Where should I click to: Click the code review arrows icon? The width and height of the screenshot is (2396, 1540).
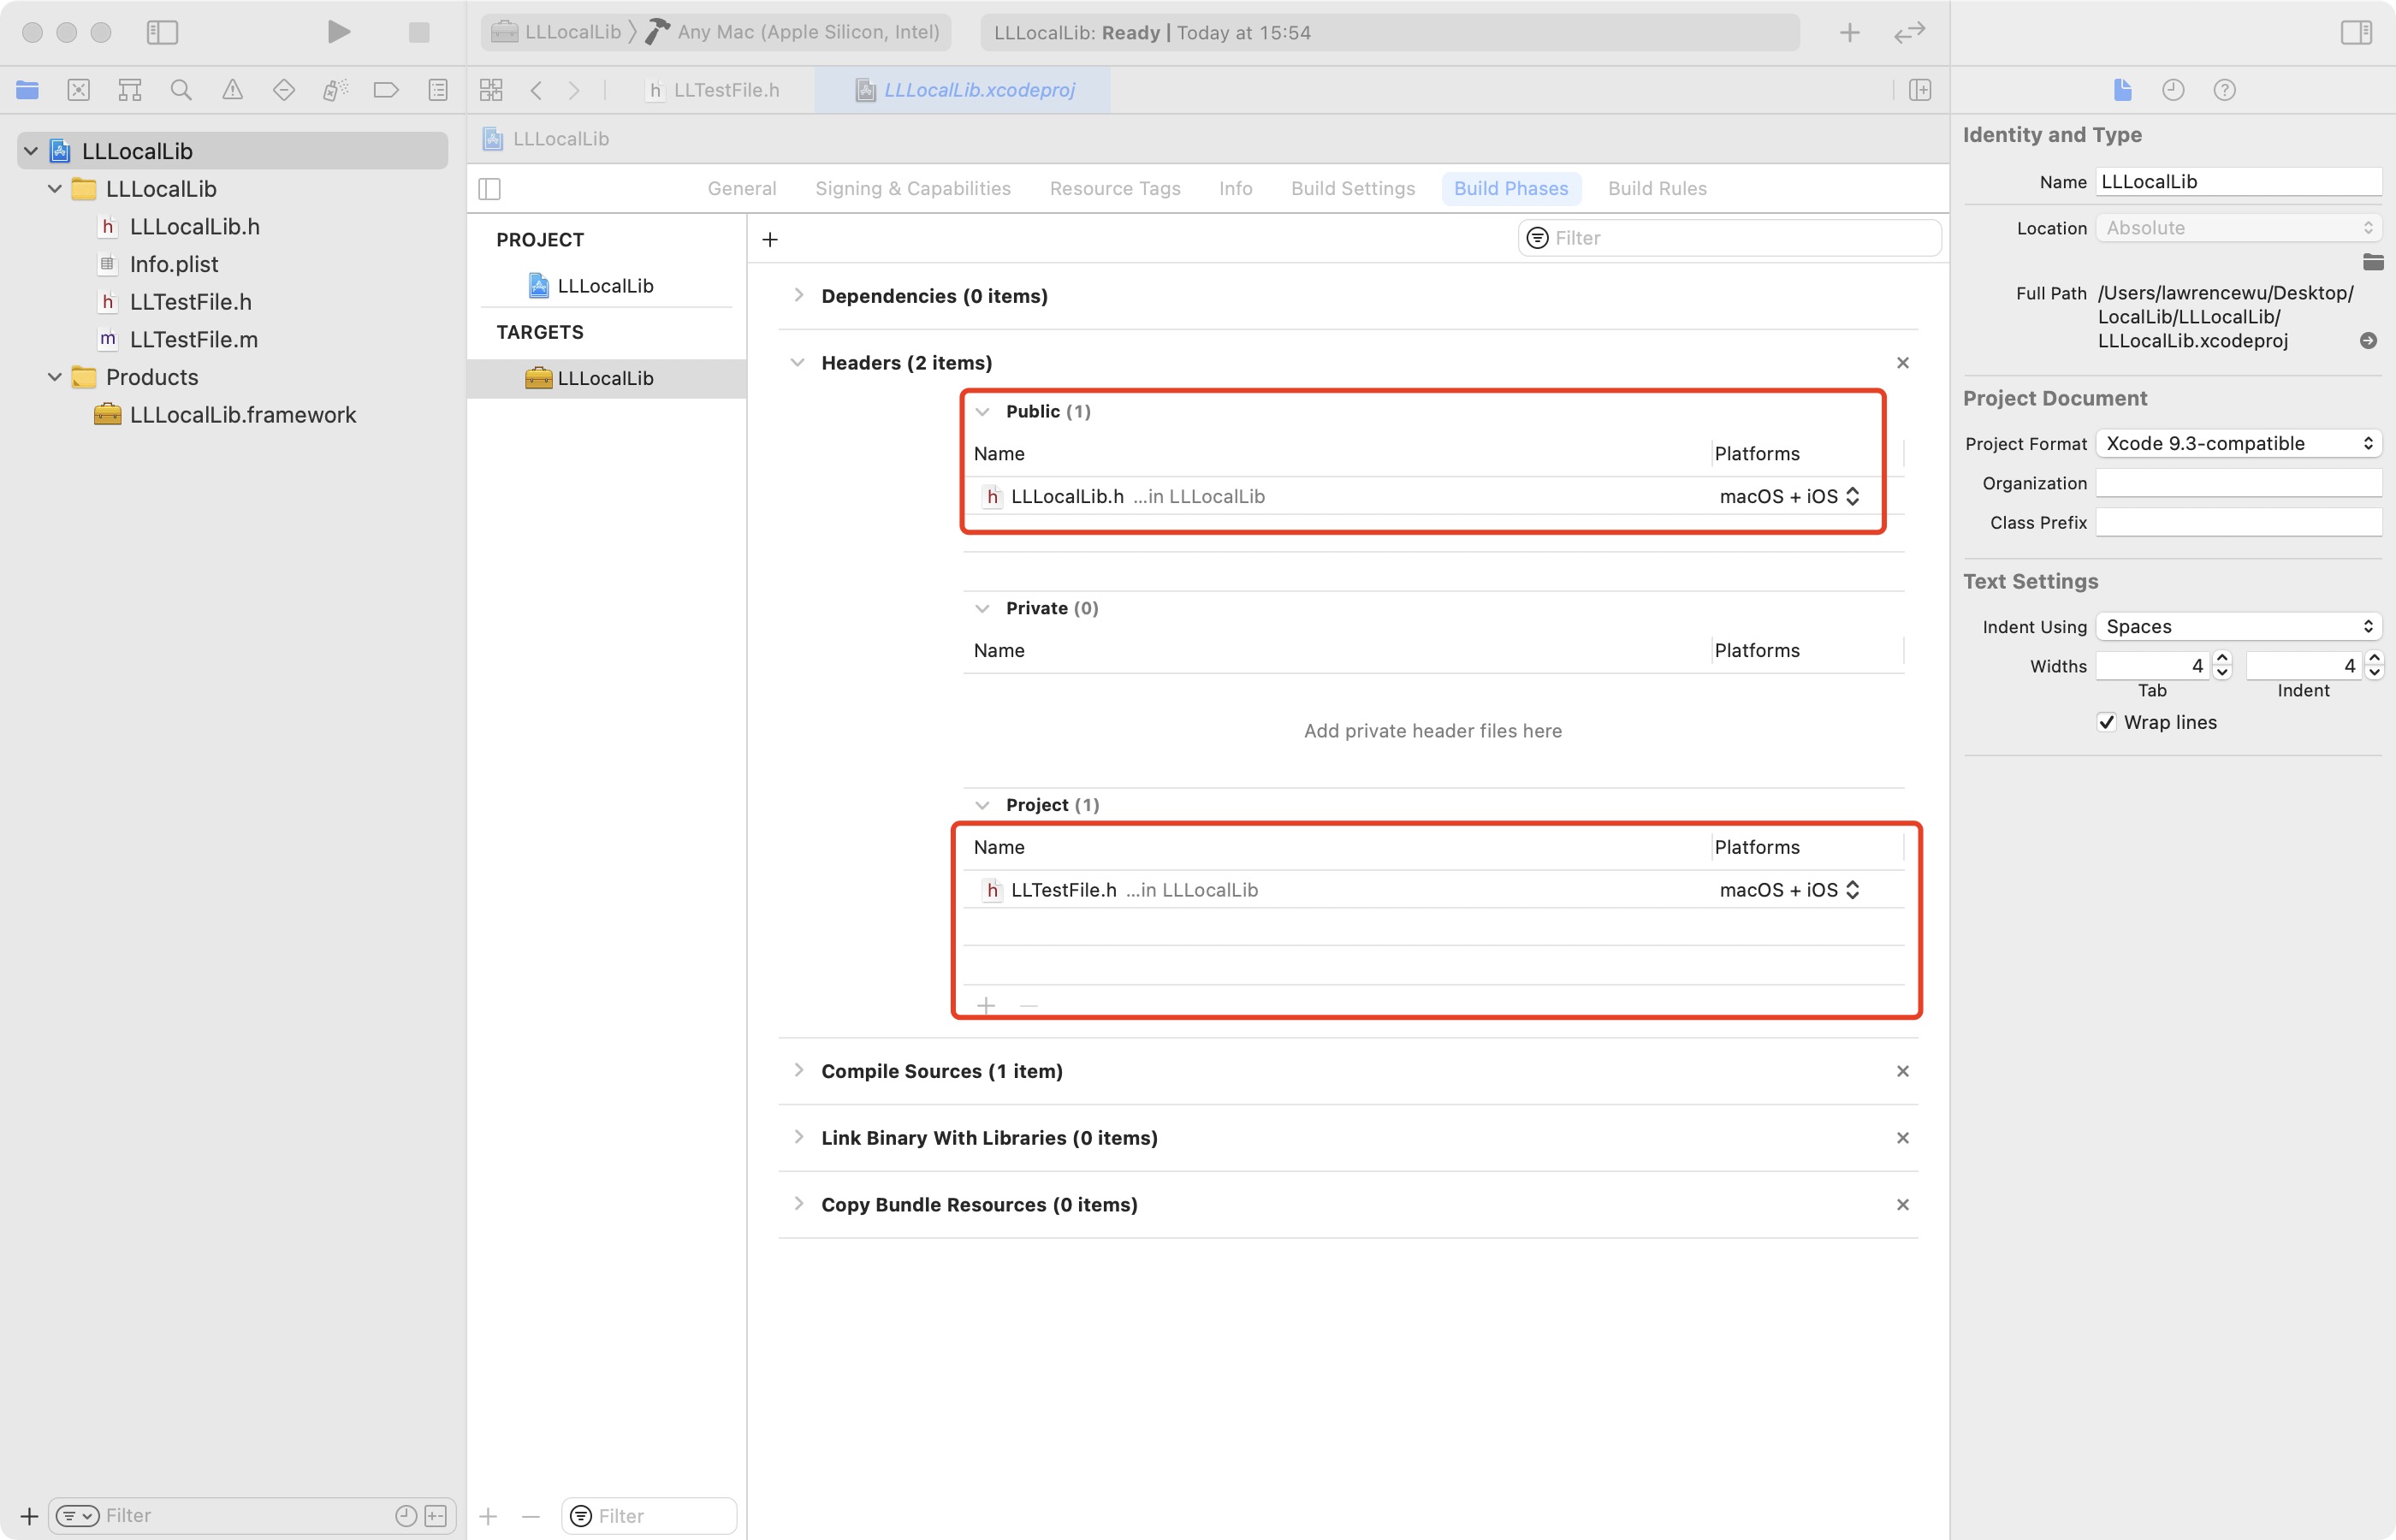(x=1910, y=33)
